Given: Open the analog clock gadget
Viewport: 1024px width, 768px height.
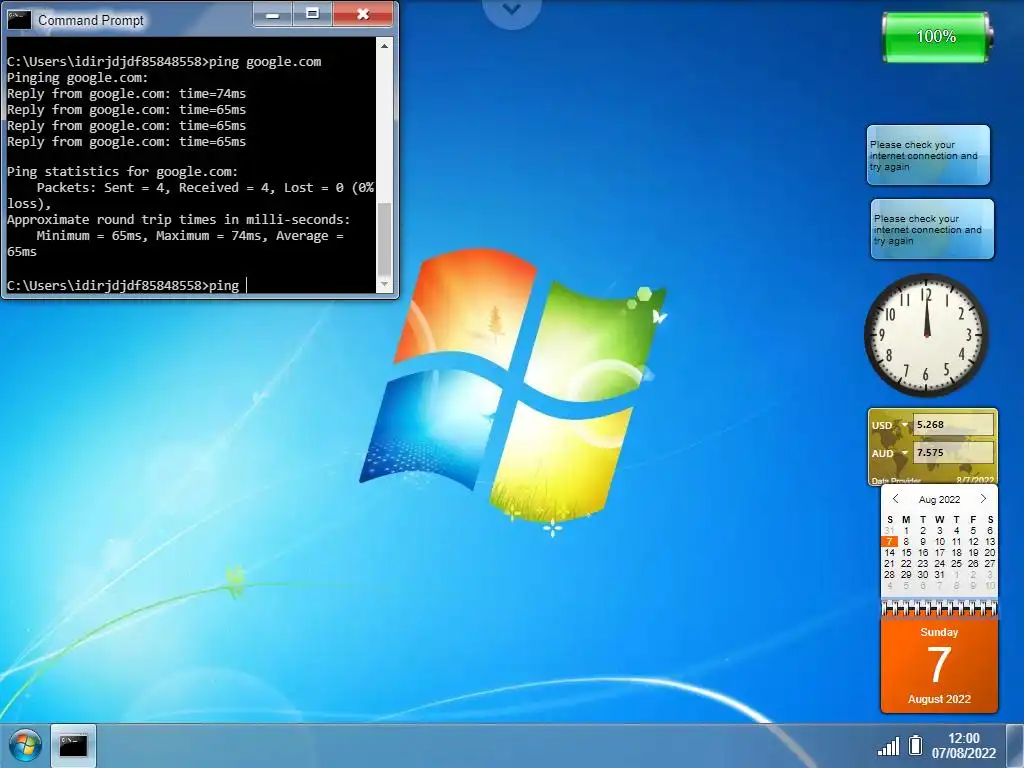Looking at the screenshot, I should click(x=925, y=334).
